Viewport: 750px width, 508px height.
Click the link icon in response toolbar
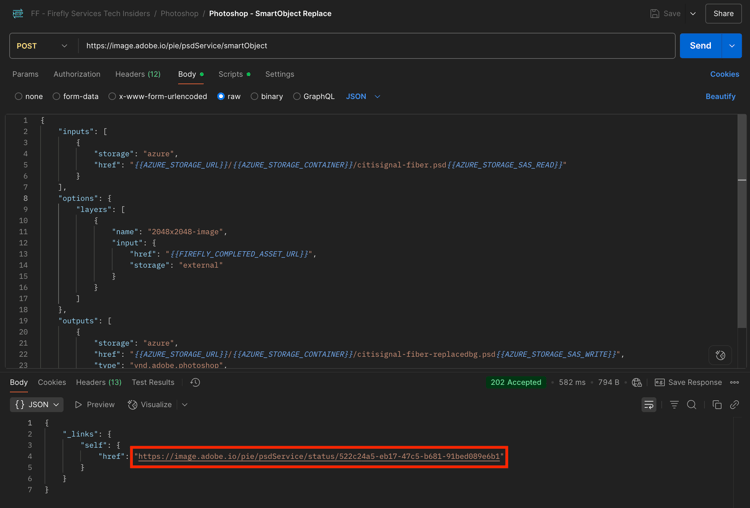pyautogui.click(x=734, y=405)
